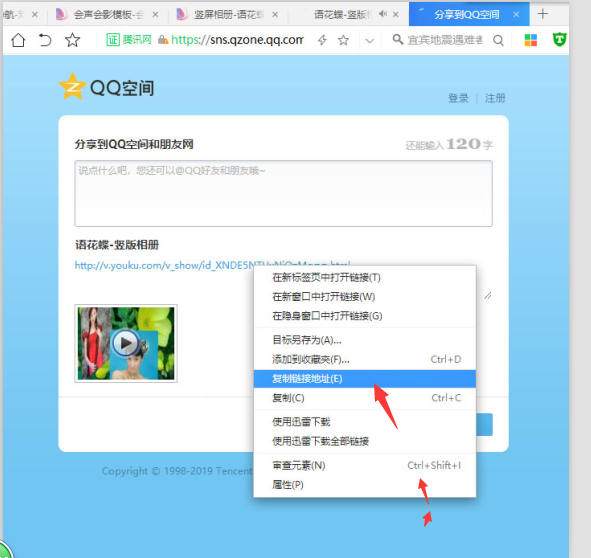
Task: Choose 在隐身窗口中打开链接(G)
Action: 364,316
